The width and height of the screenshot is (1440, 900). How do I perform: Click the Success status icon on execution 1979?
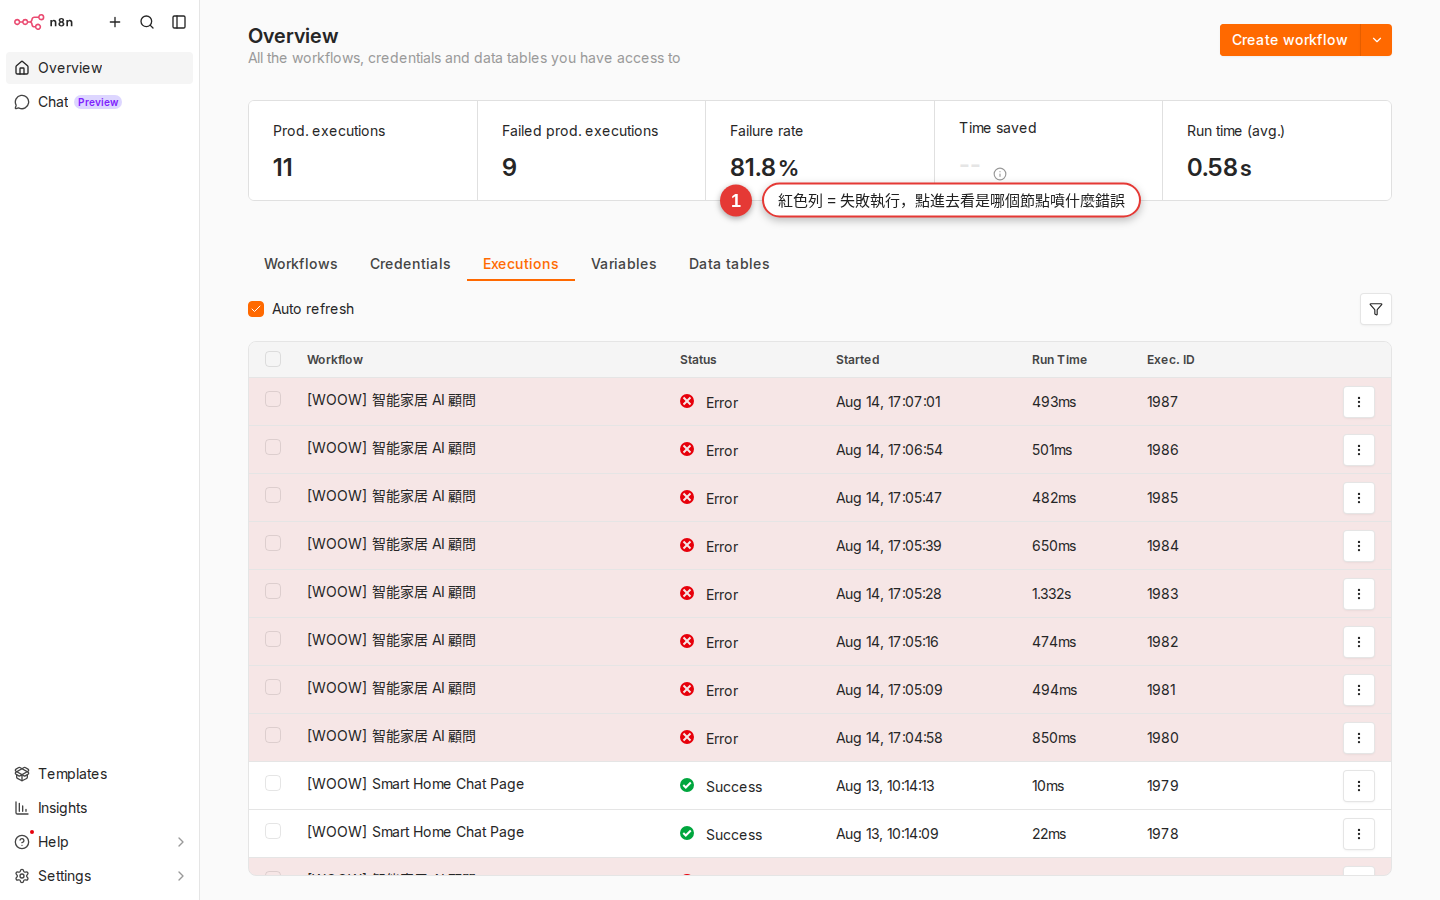coord(687,785)
